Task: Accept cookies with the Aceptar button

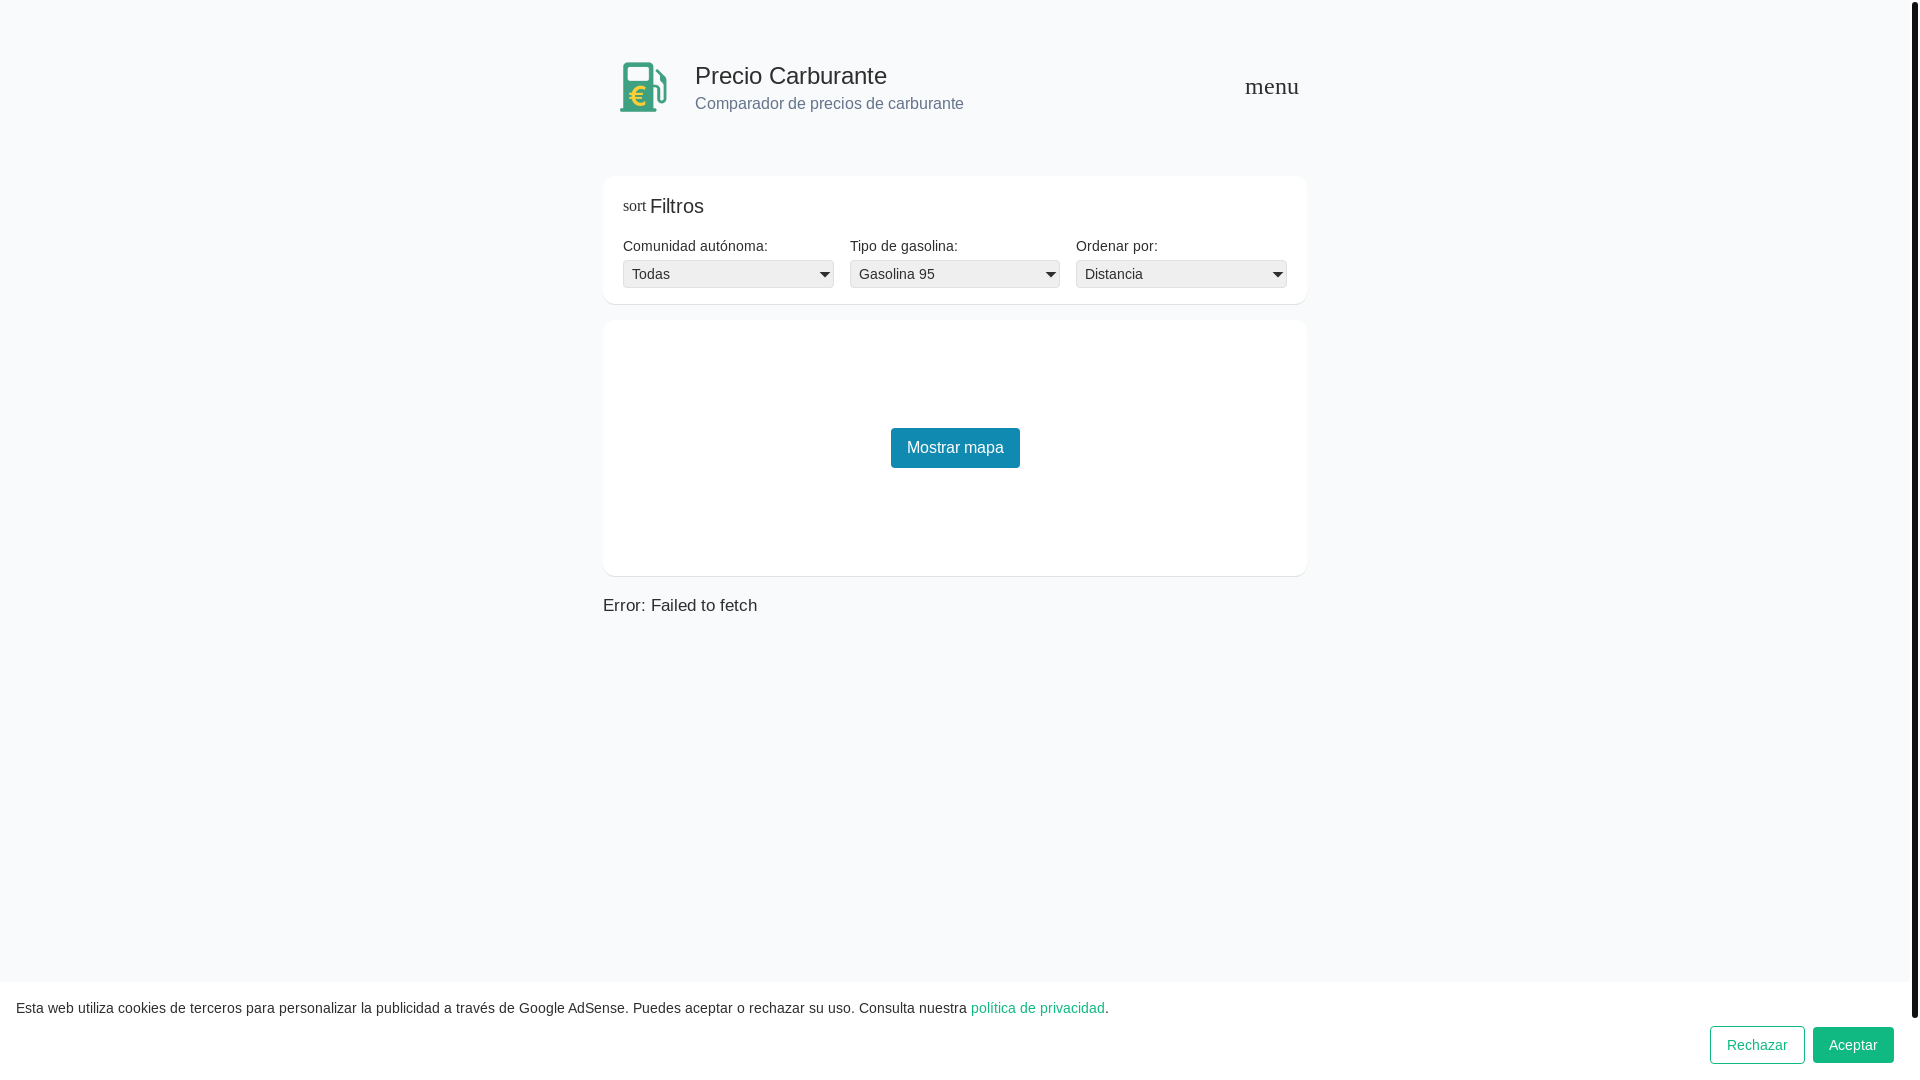Action: click(1853, 1045)
